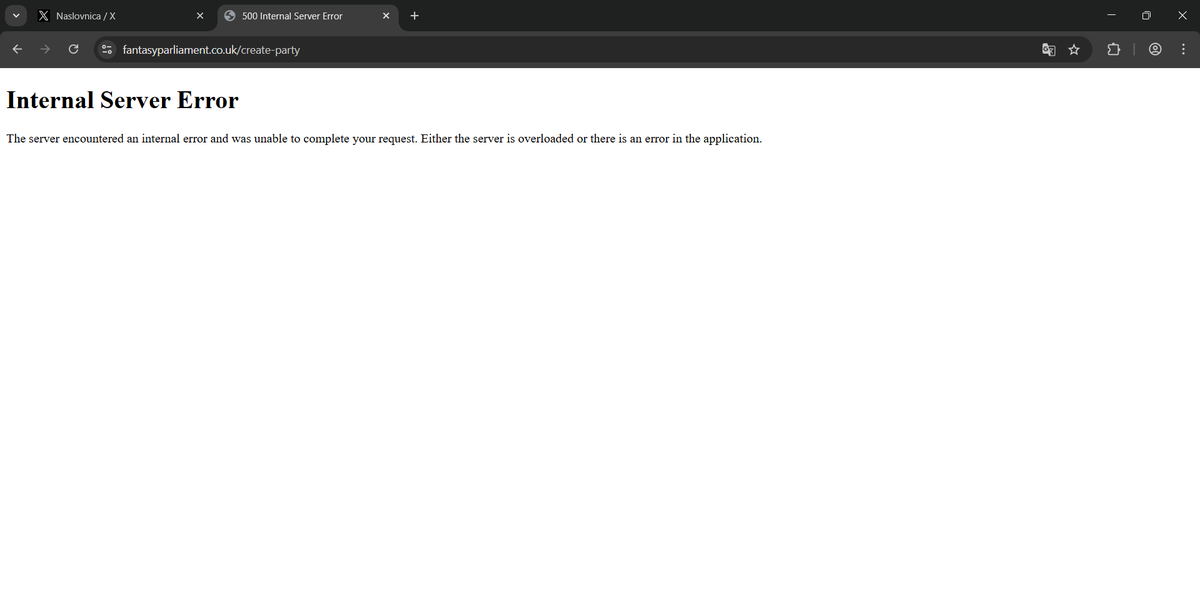Close the 500 Internal Server Error tab
Screen dimensions: 1200x590
(x=385, y=16)
